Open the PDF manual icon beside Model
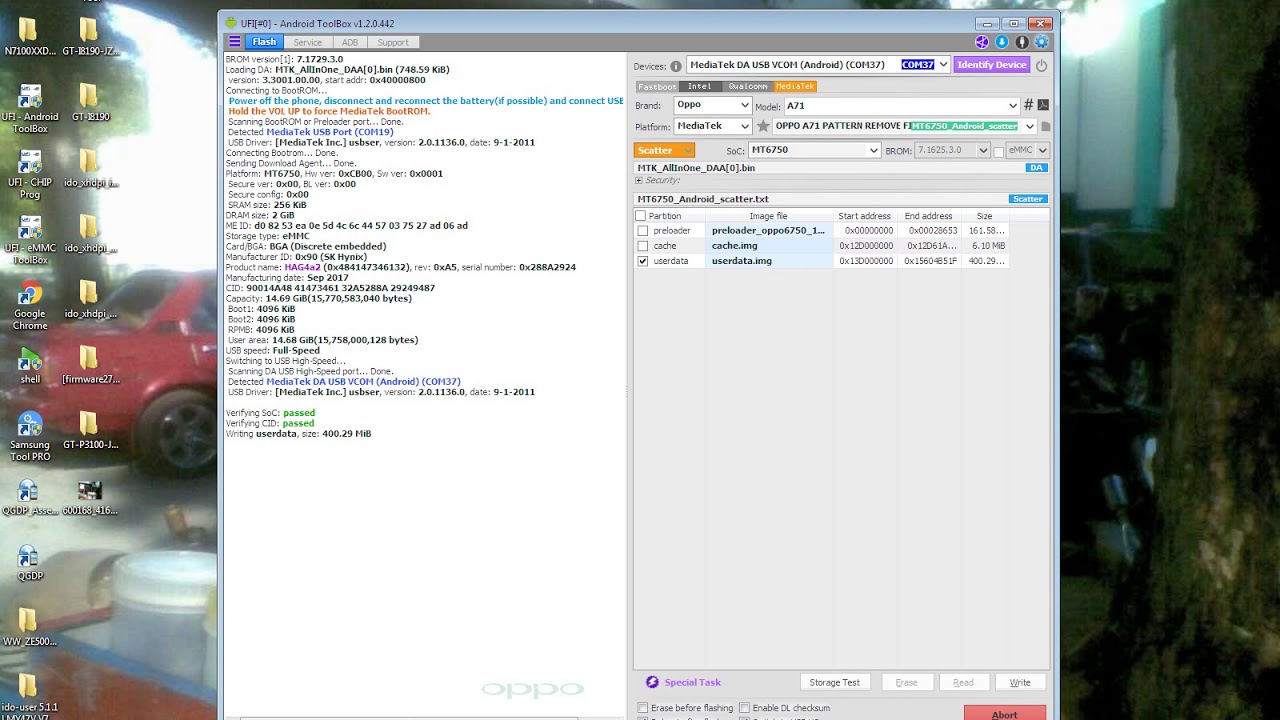1280x720 pixels. [1043, 105]
